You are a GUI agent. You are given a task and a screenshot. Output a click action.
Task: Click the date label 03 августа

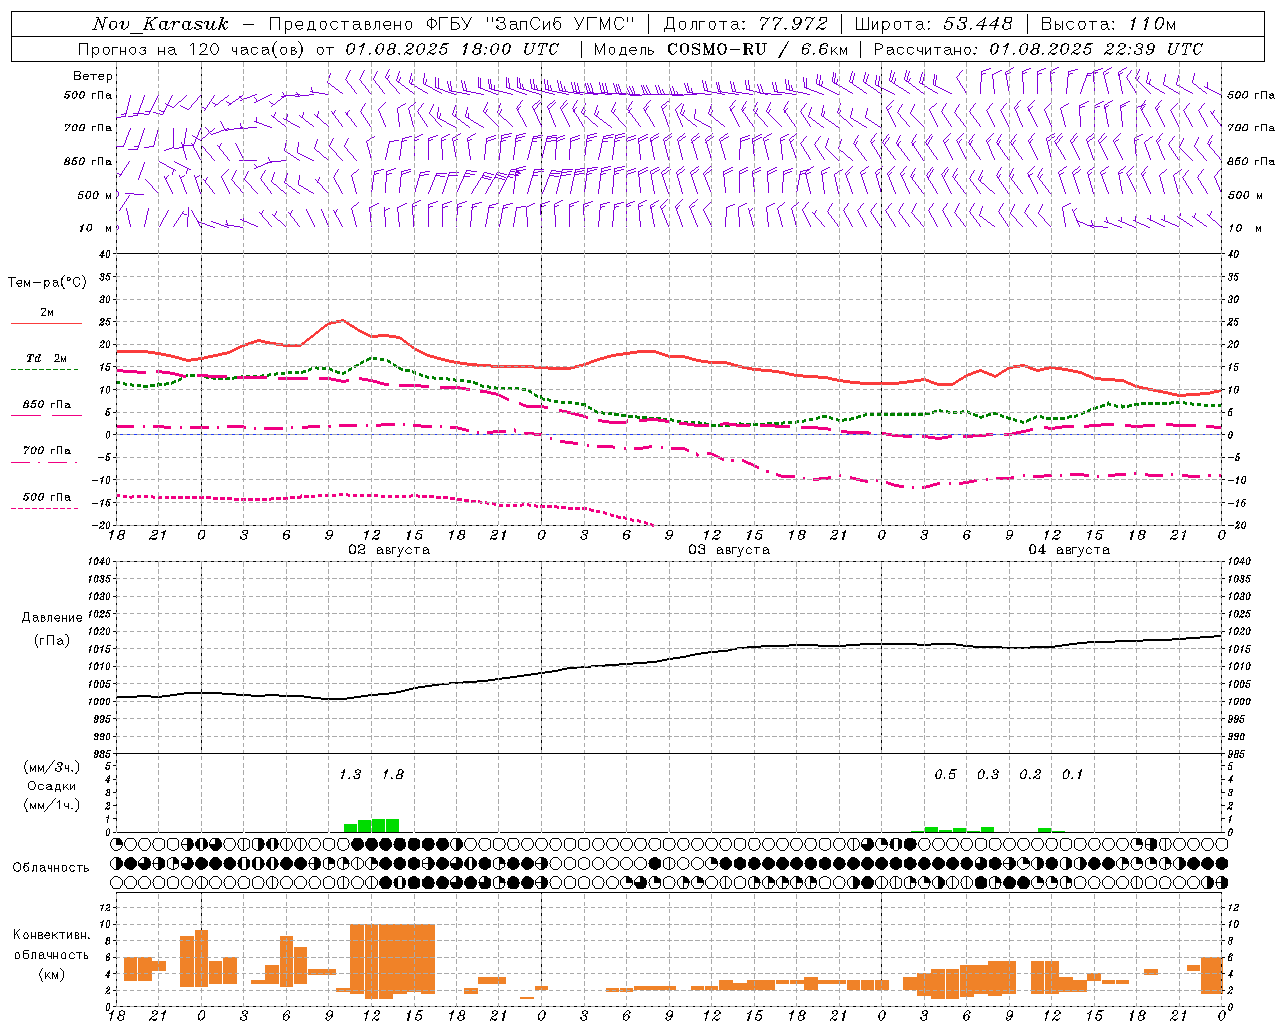(x=729, y=550)
